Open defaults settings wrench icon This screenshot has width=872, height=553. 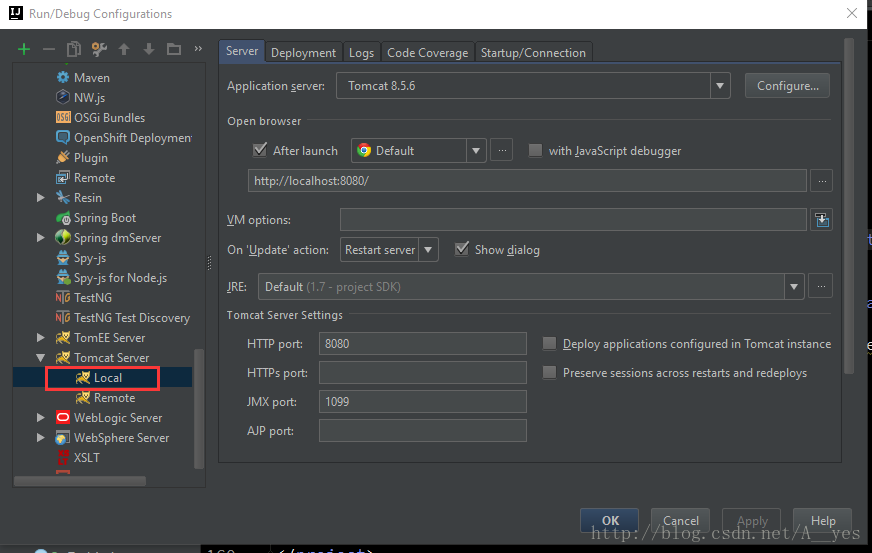(99, 50)
